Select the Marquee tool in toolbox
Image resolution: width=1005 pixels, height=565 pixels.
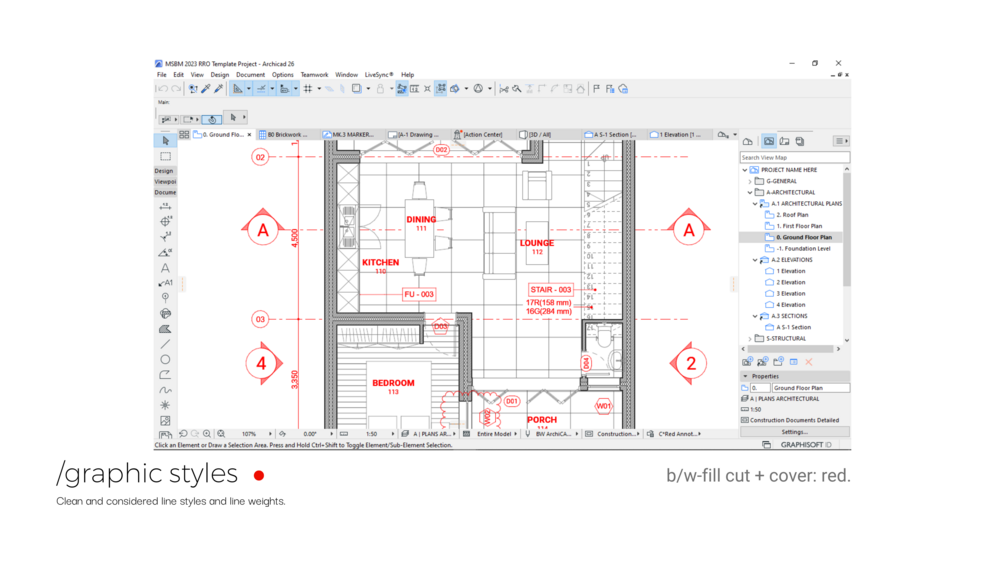[165, 156]
